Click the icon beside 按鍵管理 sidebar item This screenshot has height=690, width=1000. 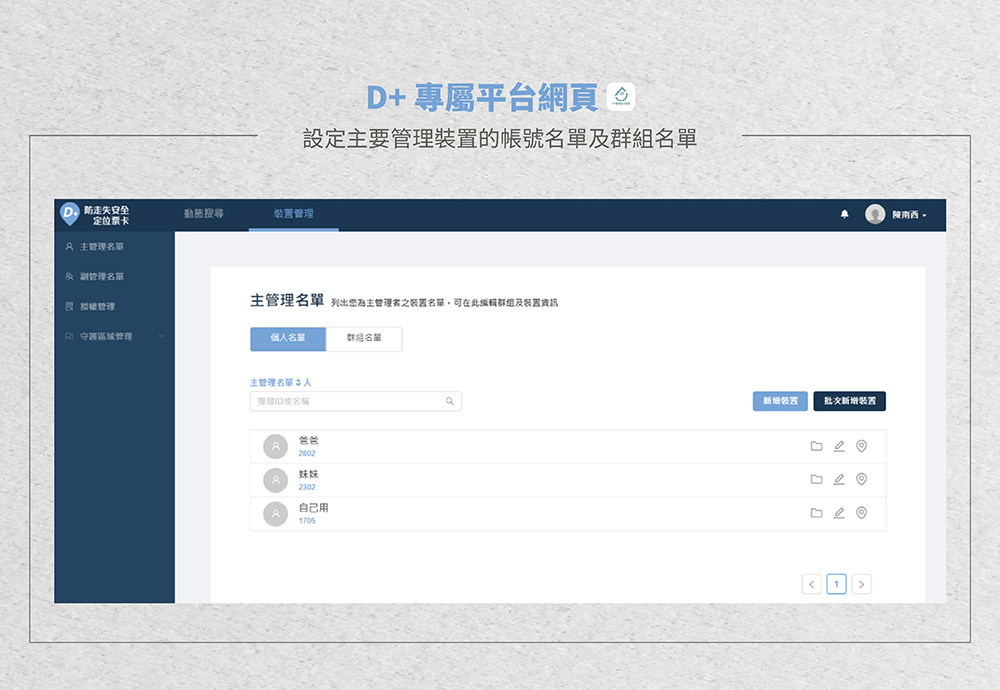click(69, 307)
